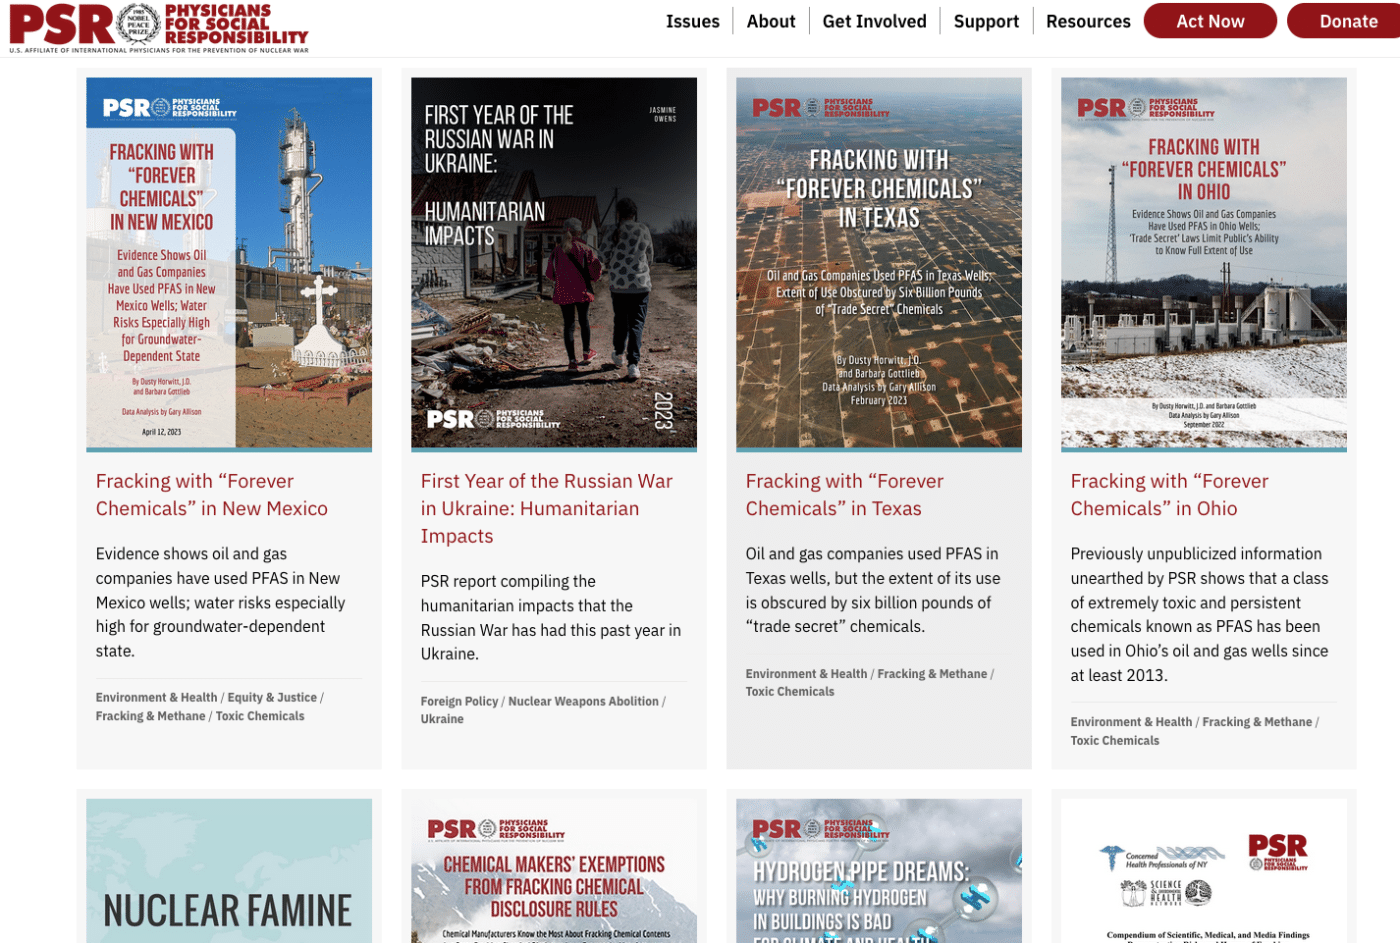This screenshot has width=1400, height=943.
Task: Open the Nuclear Famine report thumbnail
Action: pos(229,871)
